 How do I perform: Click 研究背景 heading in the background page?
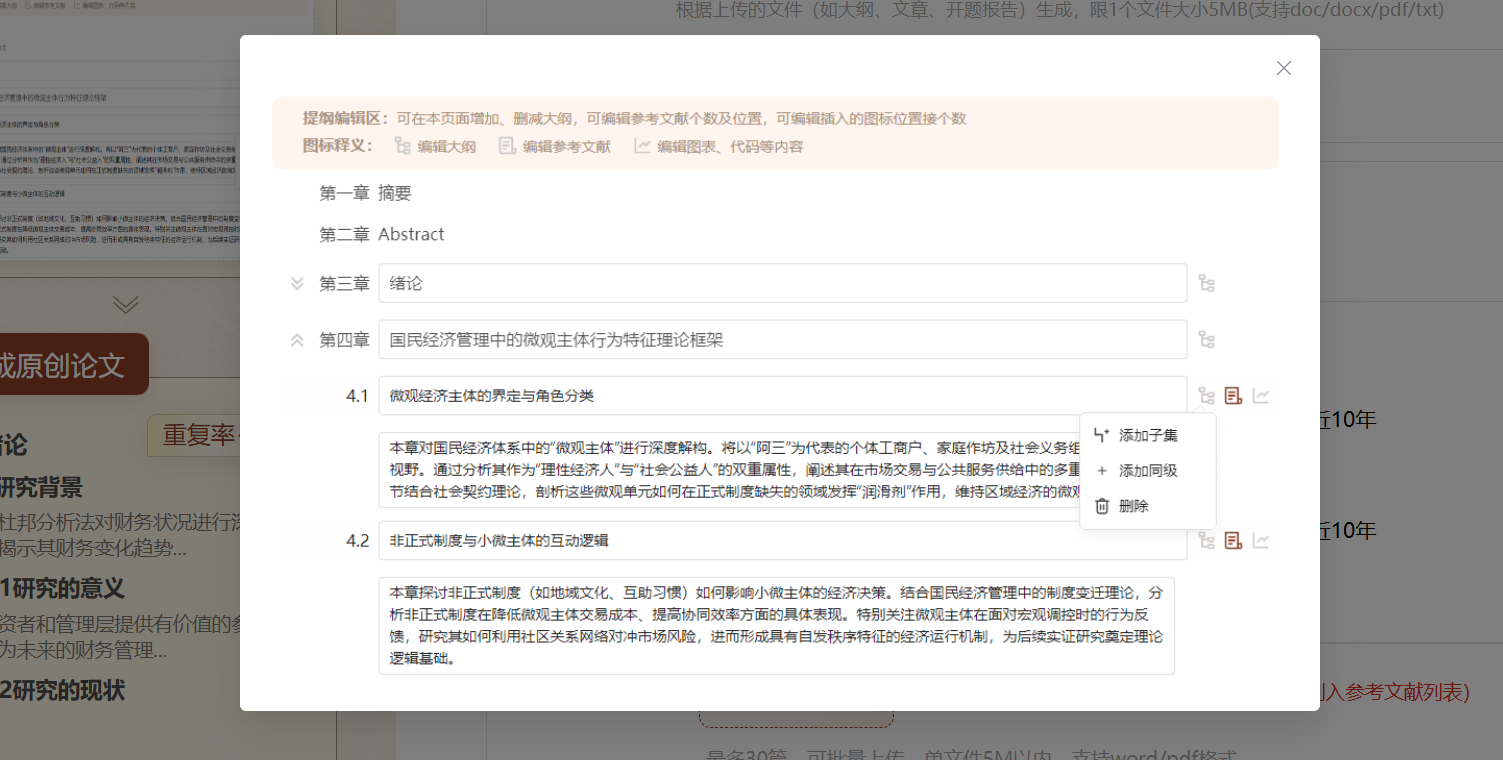pyautogui.click(x=41, y=488)
